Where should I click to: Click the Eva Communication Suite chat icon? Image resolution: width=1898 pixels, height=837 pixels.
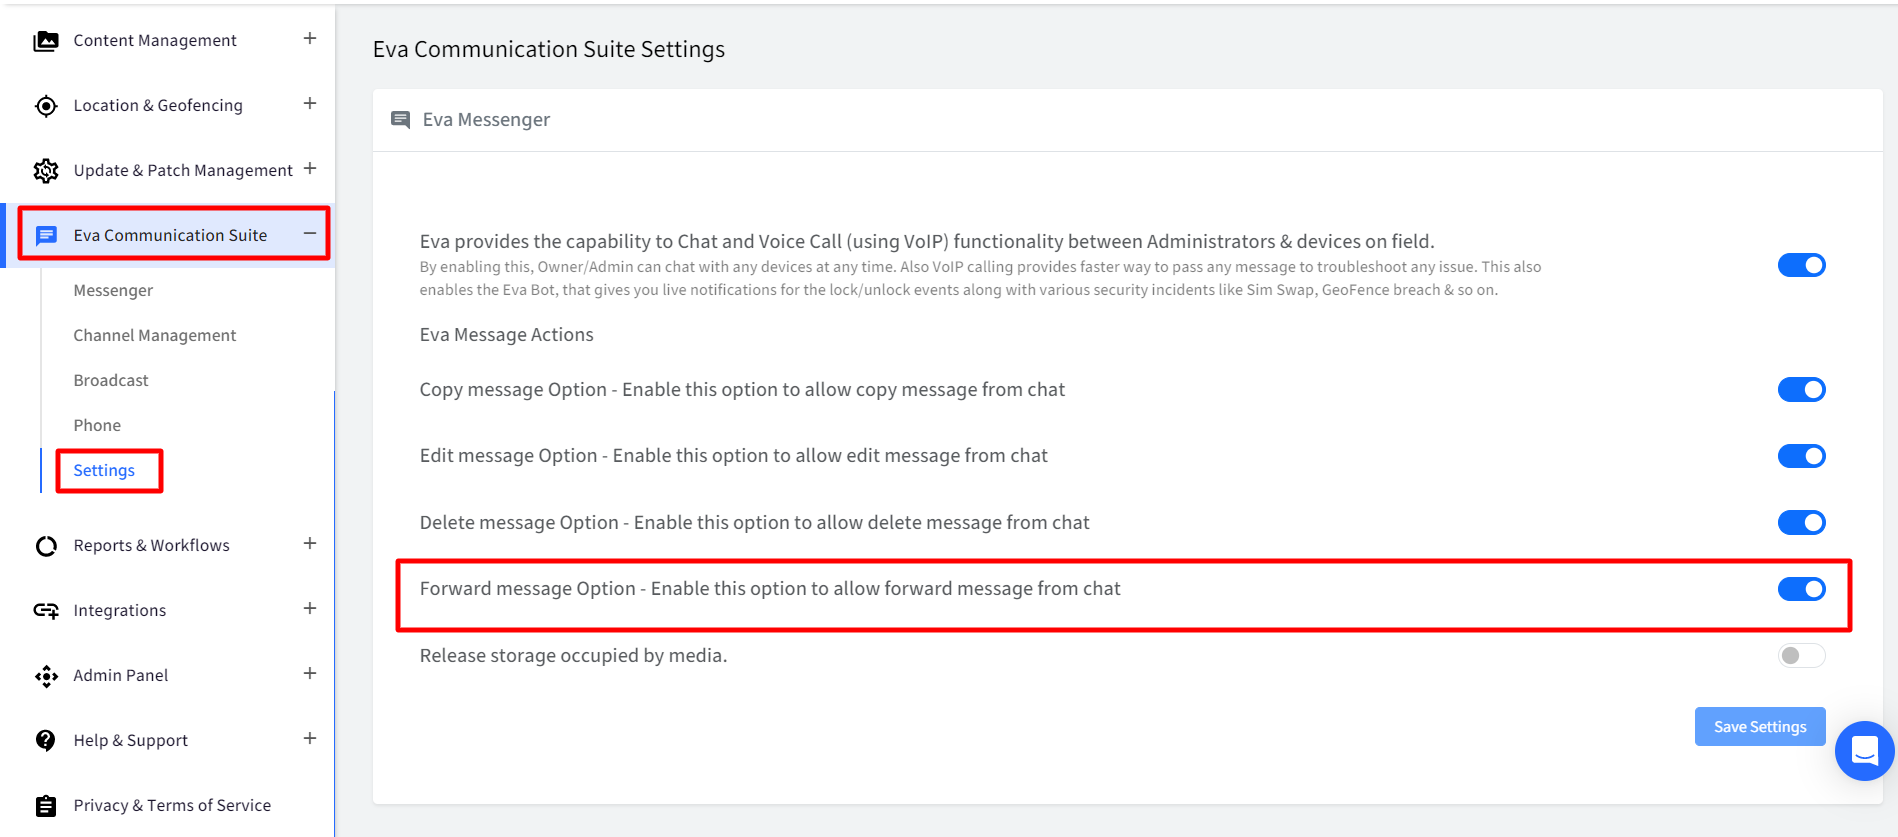point(46,236)
